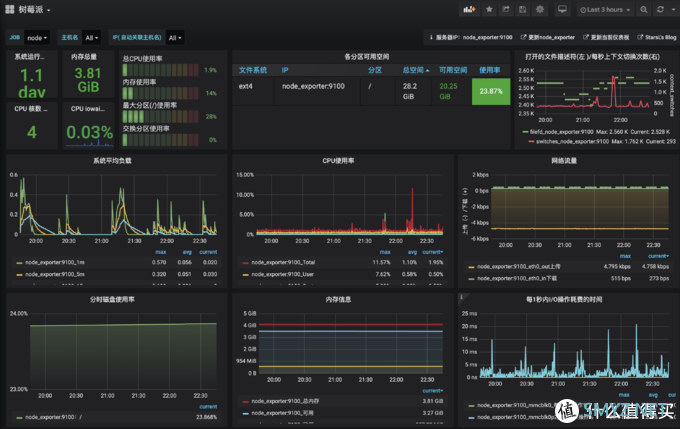This screenshot has height=429, width=680.
Task: Click the Share dashboard icon
Action: click(x=506, y=9)
